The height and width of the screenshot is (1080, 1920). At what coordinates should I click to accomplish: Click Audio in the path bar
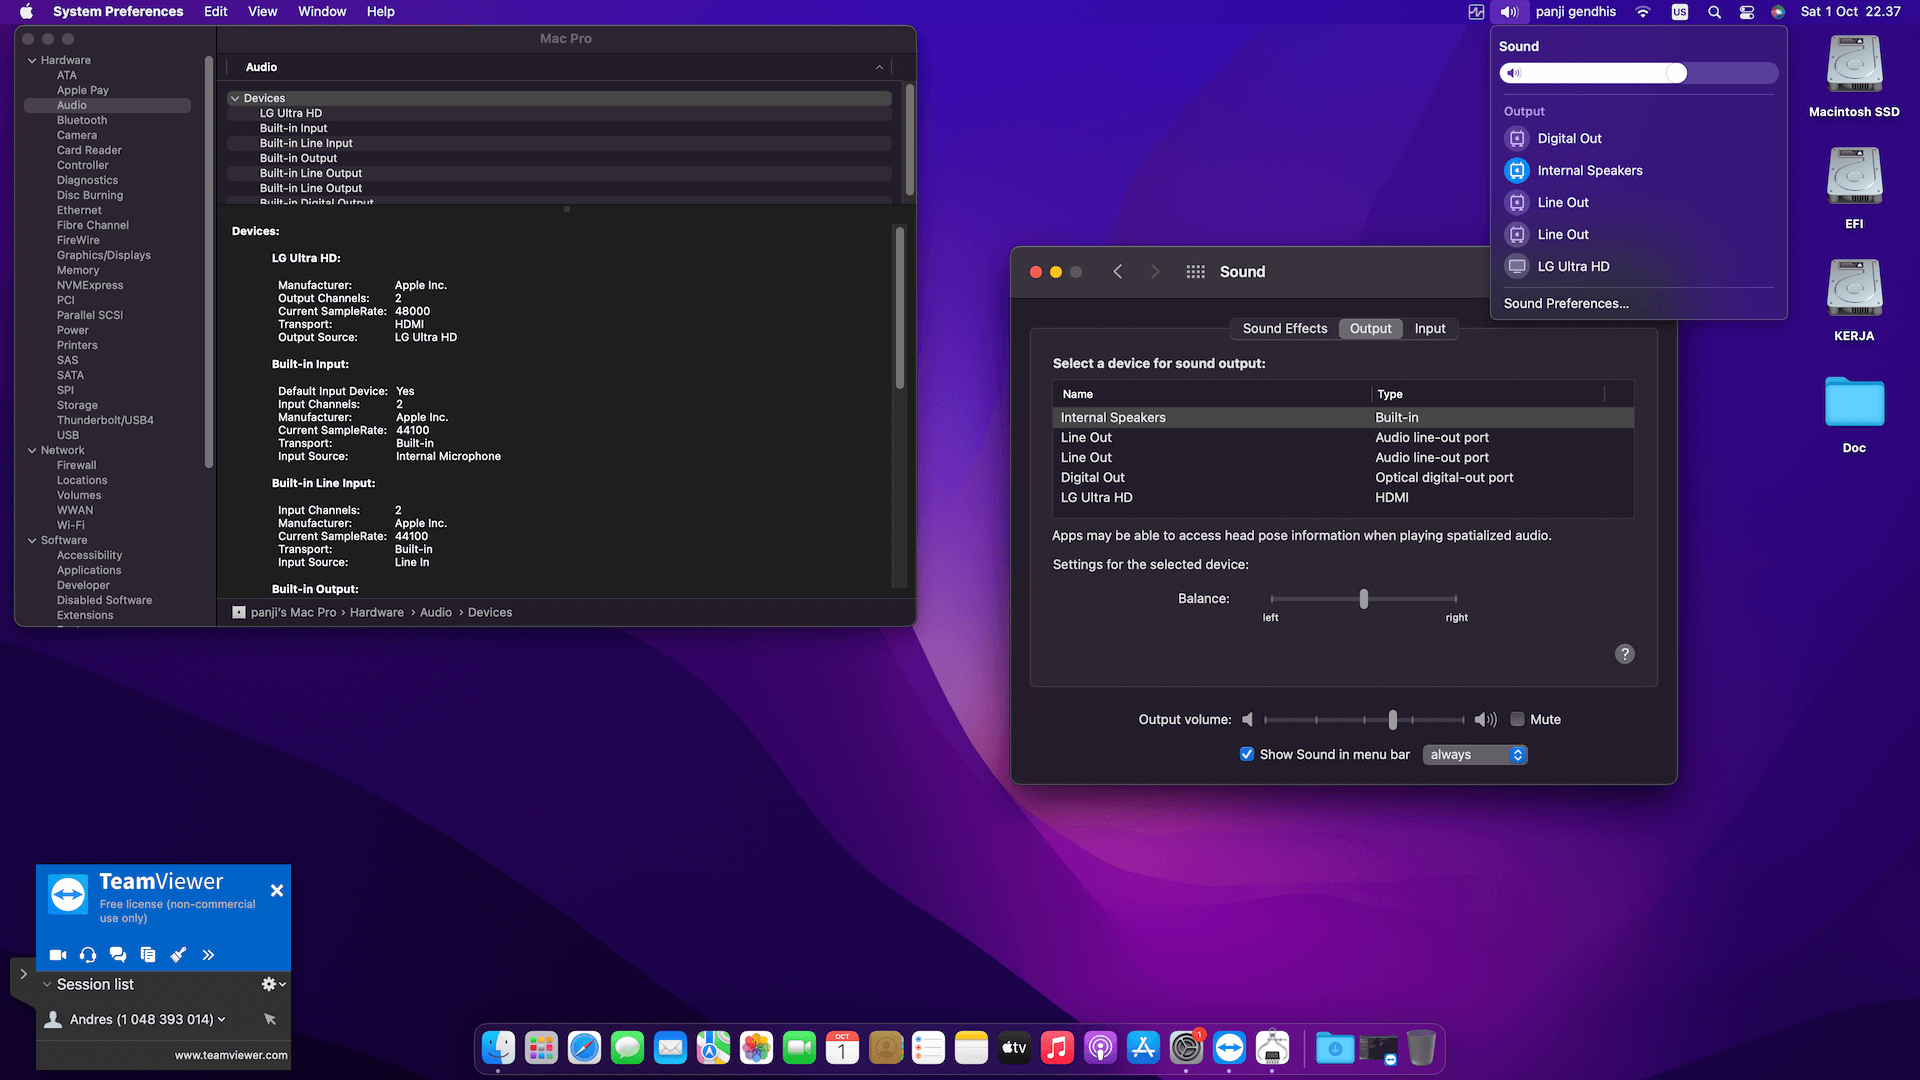click(436, 612)
